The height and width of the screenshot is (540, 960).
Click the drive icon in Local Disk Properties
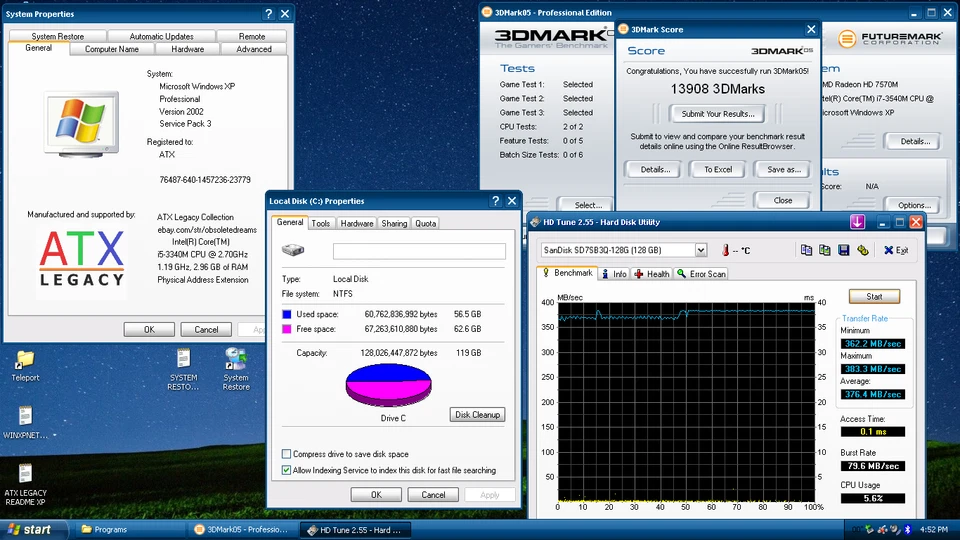tap(293, 250)
